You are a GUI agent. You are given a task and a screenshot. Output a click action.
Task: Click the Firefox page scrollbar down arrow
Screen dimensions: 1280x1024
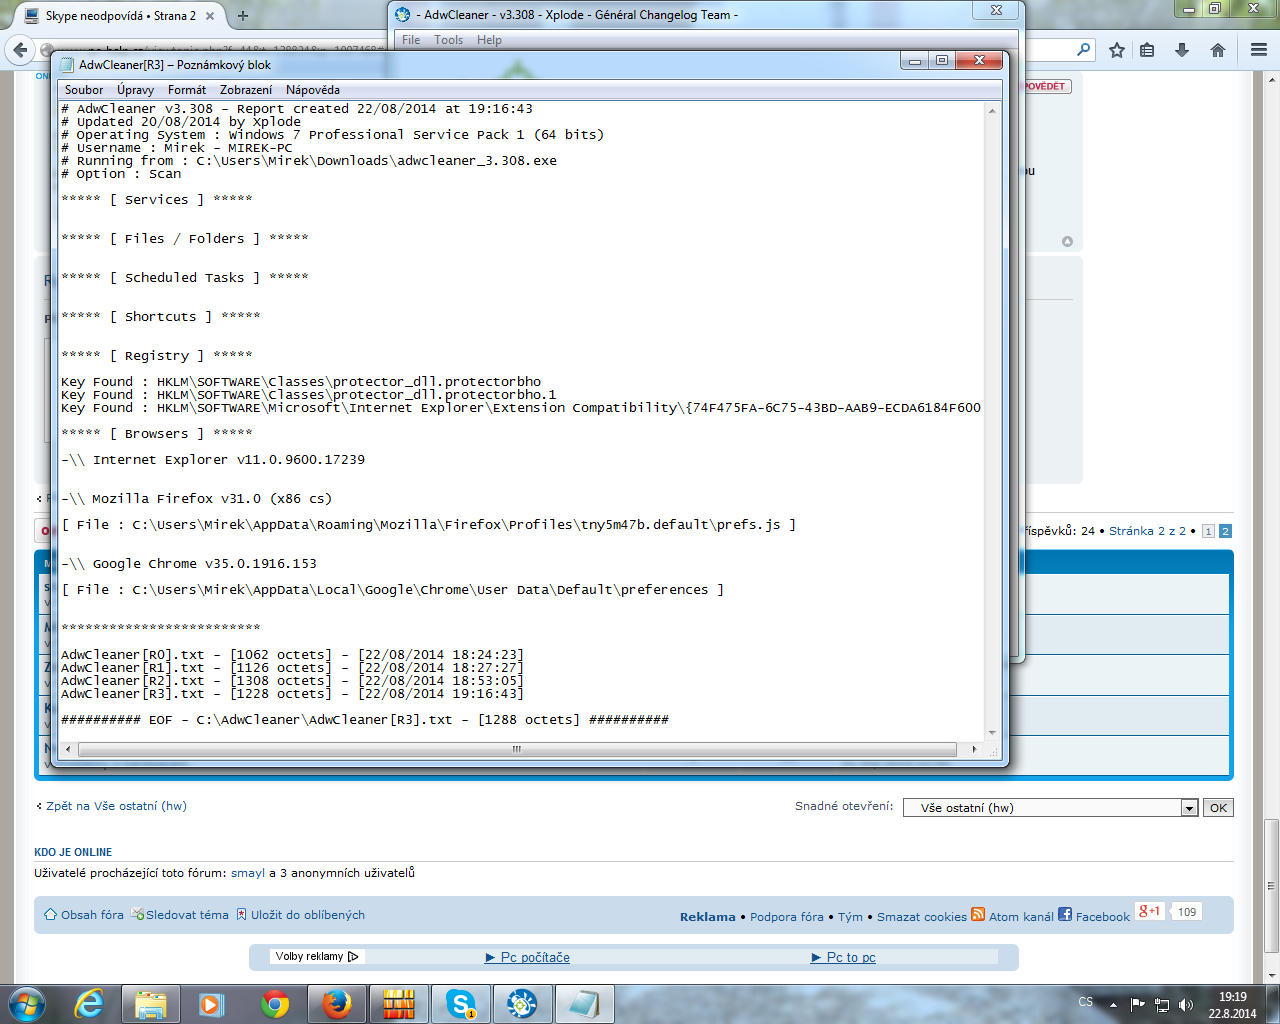click(1271, 975)
